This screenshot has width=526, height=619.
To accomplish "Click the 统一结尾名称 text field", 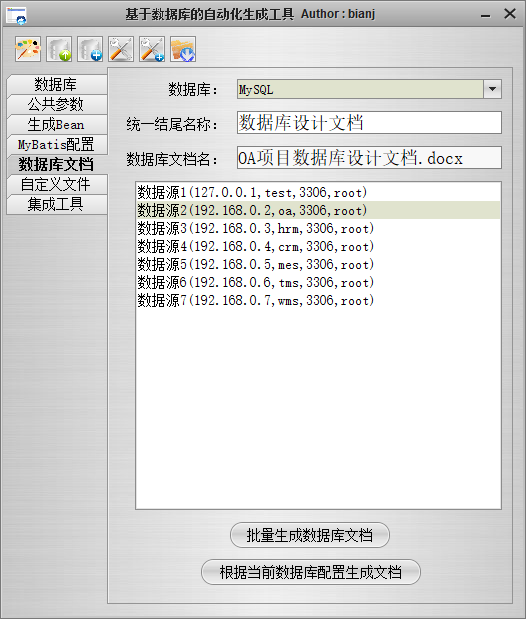I will [x=369, y=123].
